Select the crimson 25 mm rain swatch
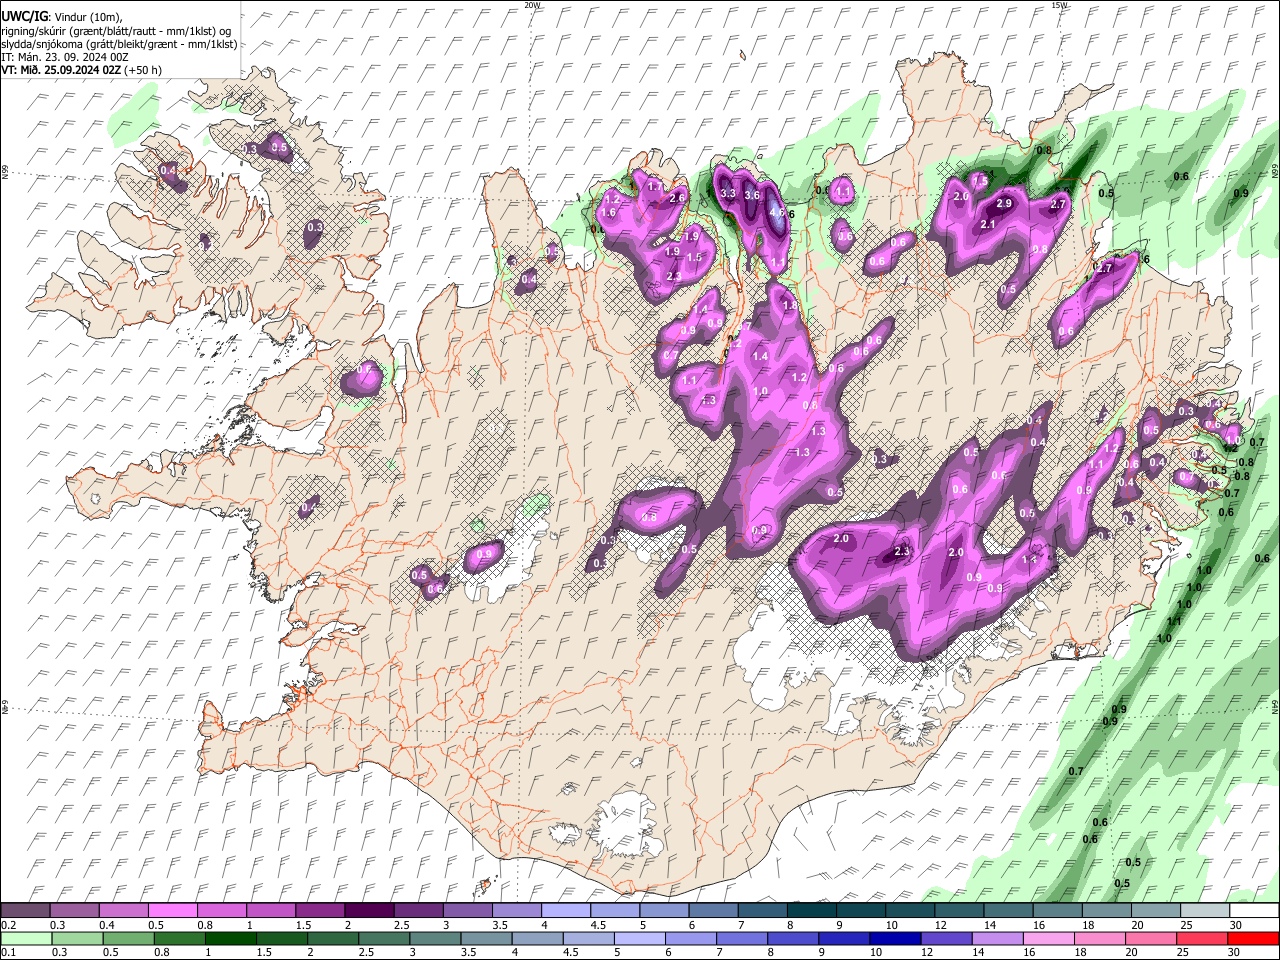The width and height of the screenshot is (1280, 960). (1203, 938)
